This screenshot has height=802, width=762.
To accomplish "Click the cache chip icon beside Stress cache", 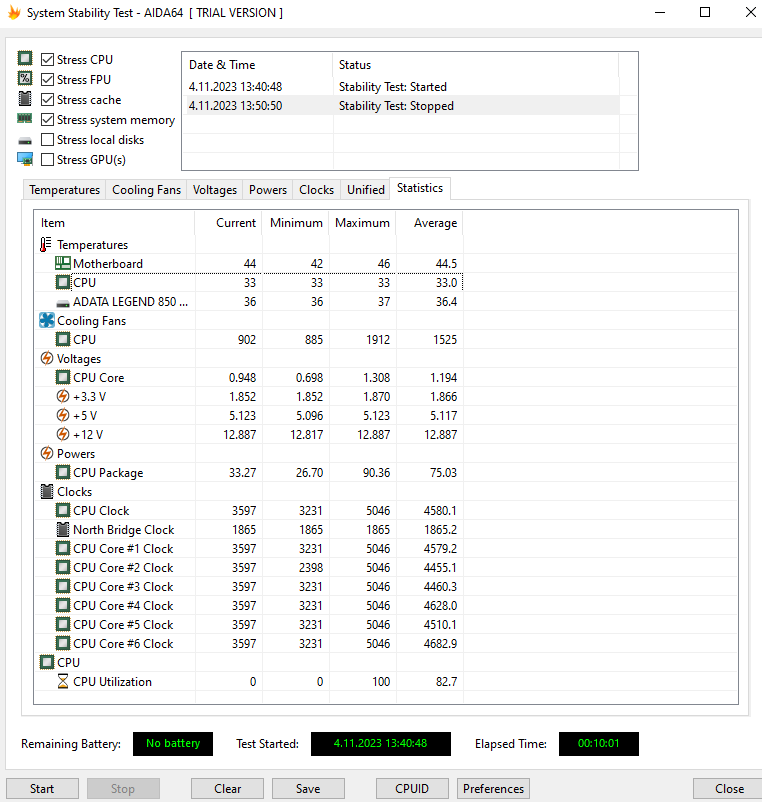I will click(25, 98).
